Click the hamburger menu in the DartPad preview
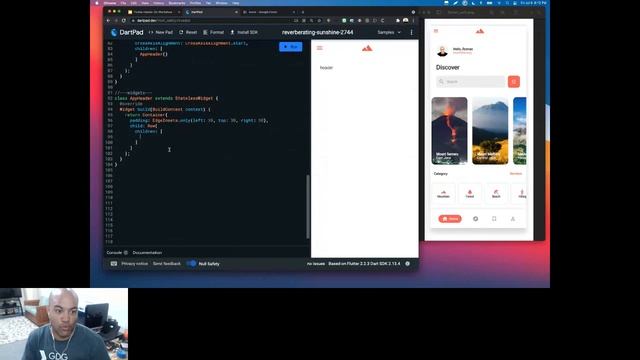 click(320, 48)
